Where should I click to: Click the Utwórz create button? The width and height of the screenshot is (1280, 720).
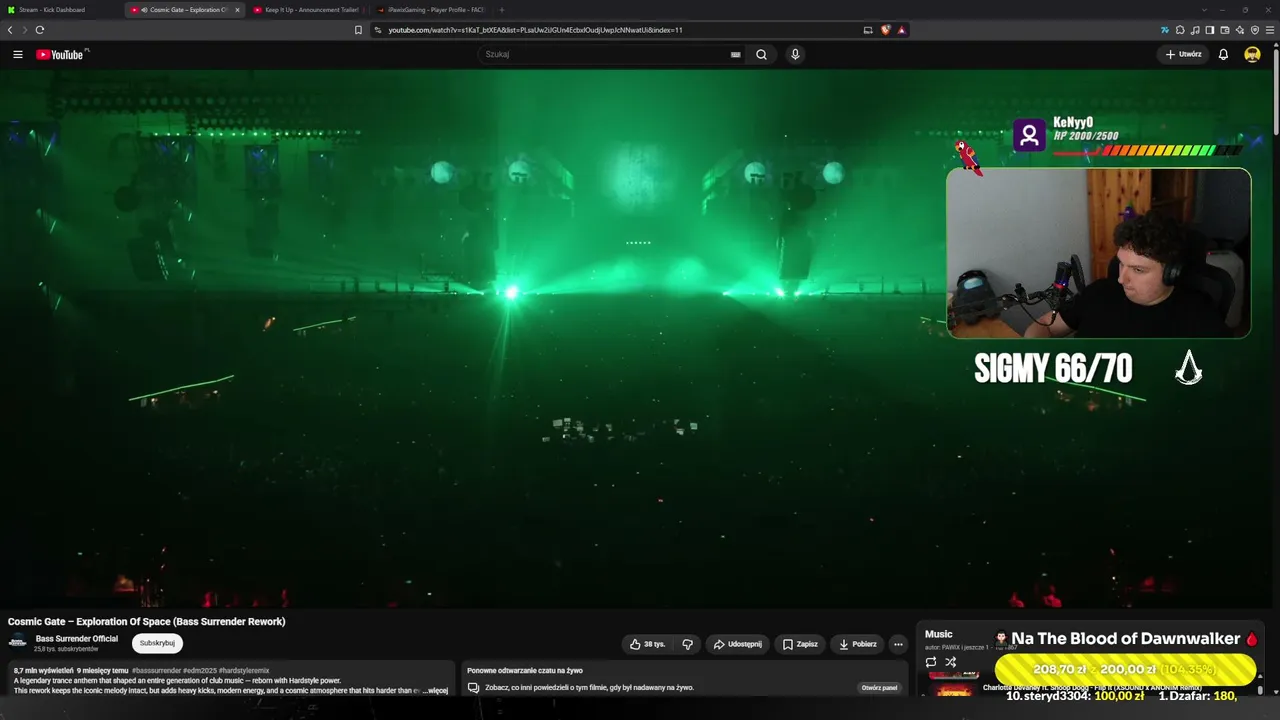[1183, 54]
